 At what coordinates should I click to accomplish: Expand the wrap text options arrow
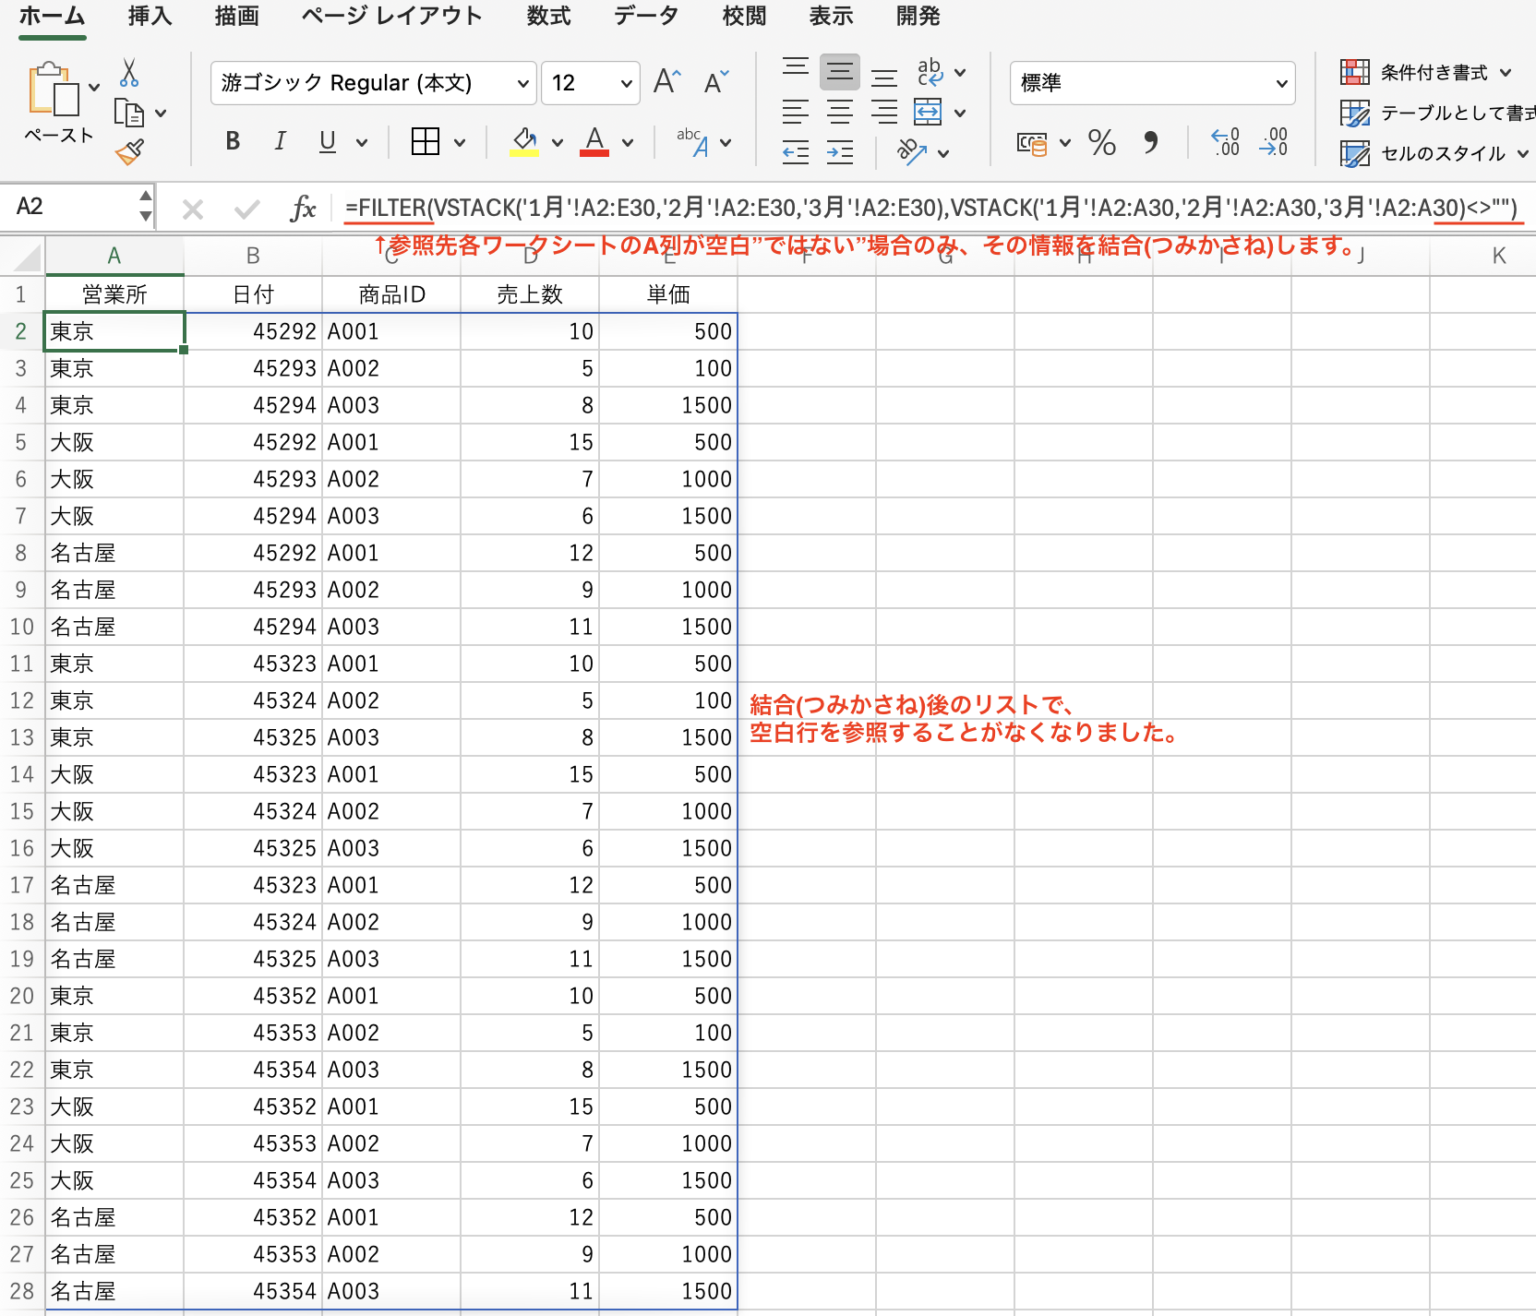(x=960, y=72)
